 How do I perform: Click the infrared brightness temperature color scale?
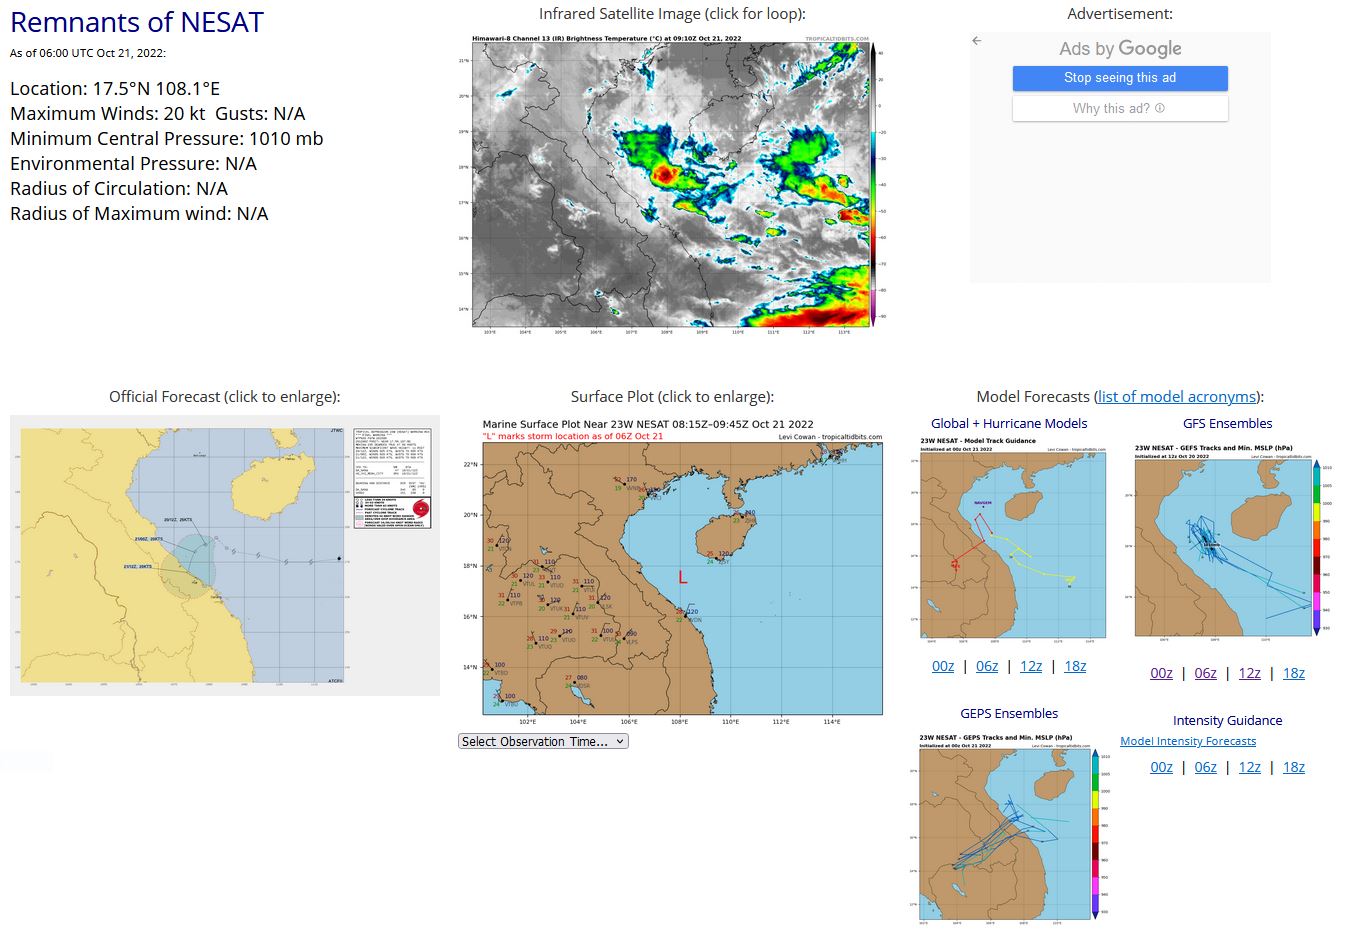(874, 183)
